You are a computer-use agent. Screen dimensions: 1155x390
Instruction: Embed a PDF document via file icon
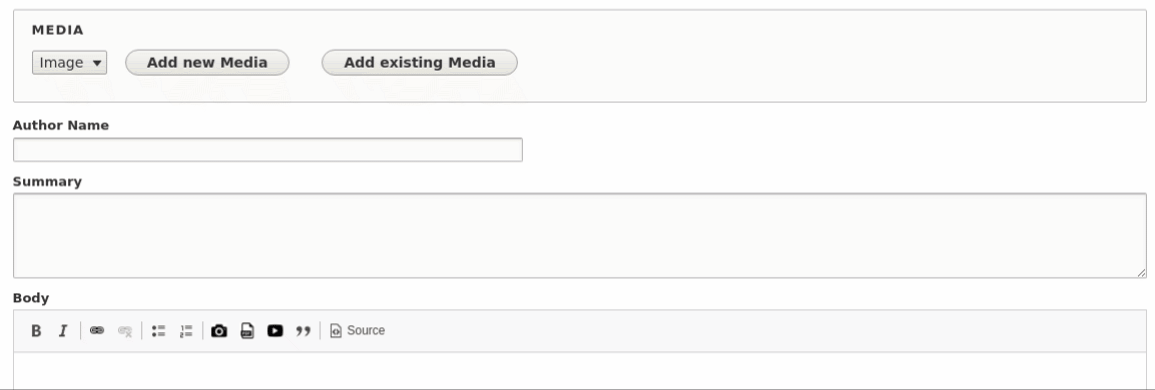[248, 331]
